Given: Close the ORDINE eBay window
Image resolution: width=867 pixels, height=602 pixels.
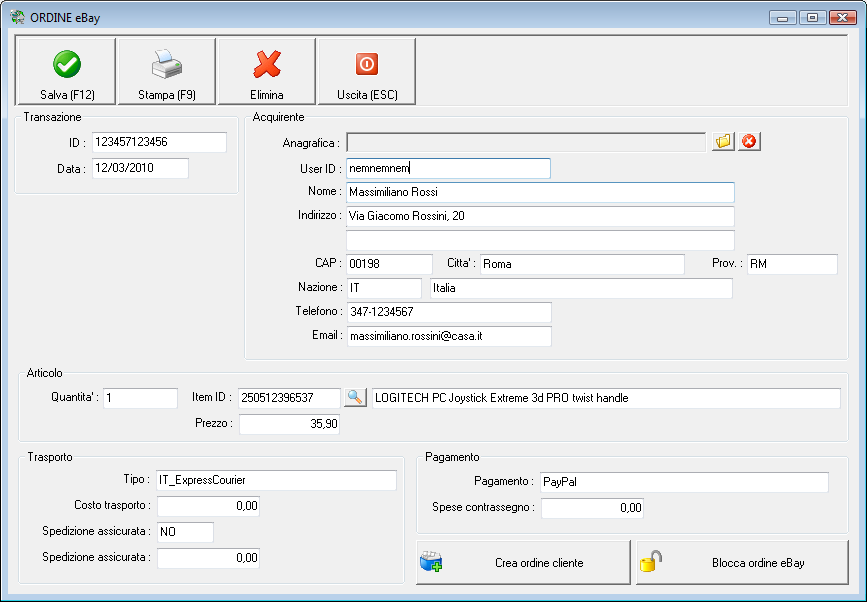Looking at the screenshot, I should coord(843,18).
